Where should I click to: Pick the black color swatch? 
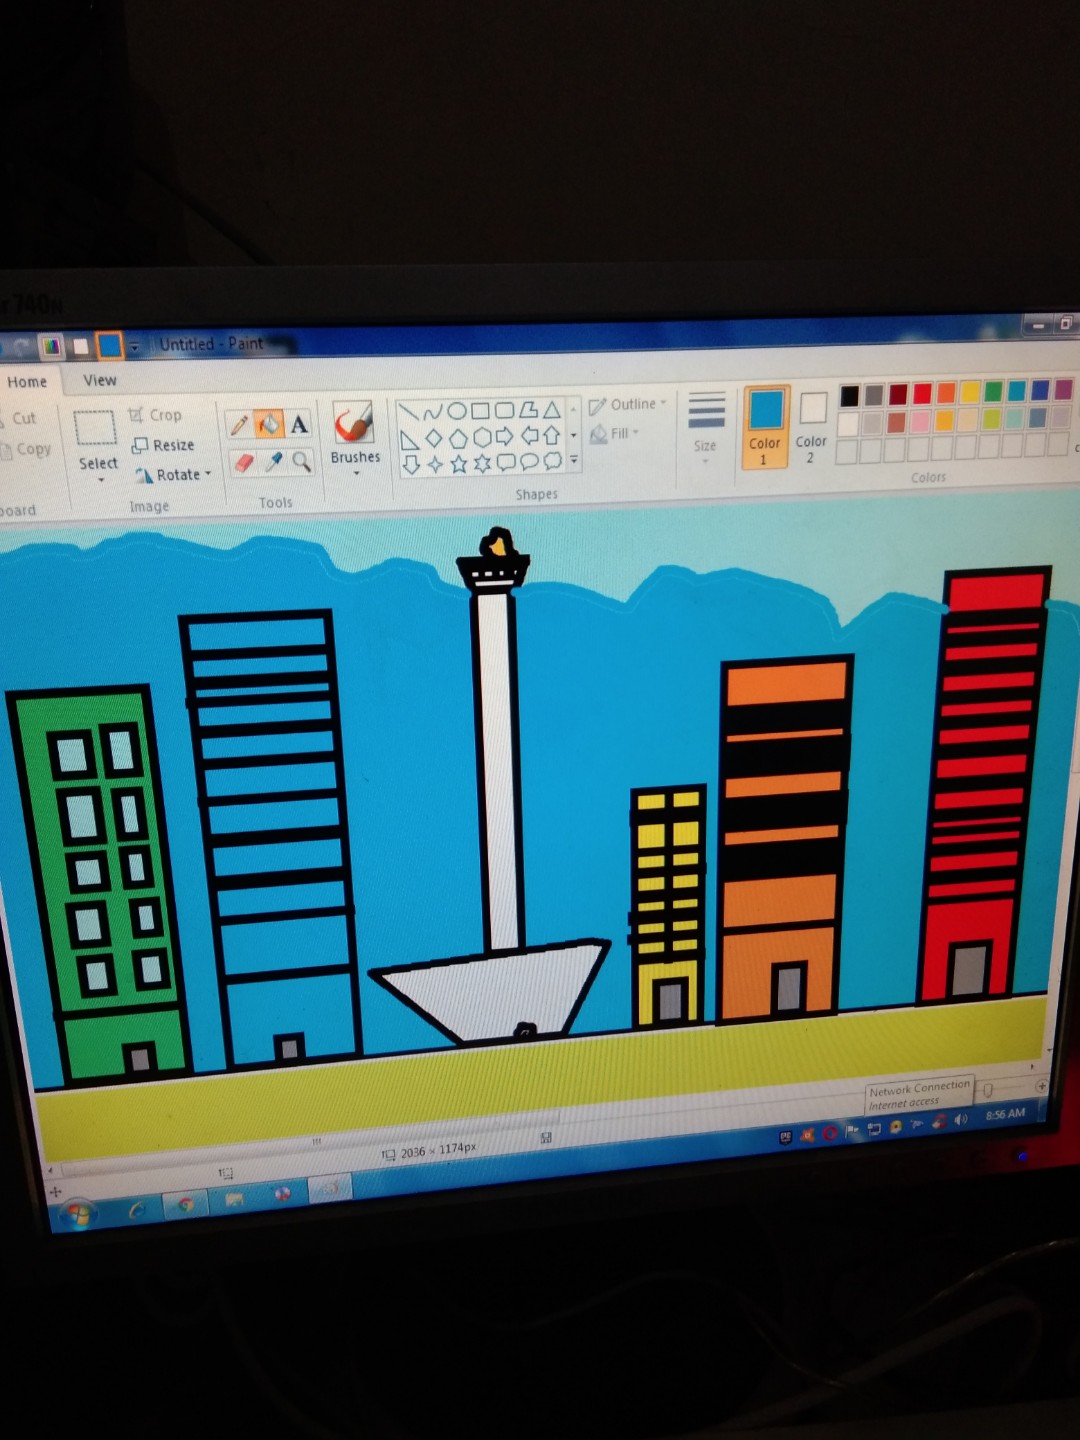[x=849, y=396]
